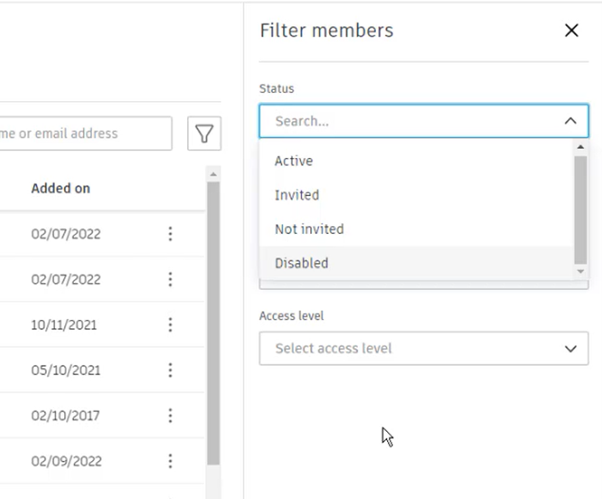Select Active status option
The image size is (602, 499).
coord(417,161)
